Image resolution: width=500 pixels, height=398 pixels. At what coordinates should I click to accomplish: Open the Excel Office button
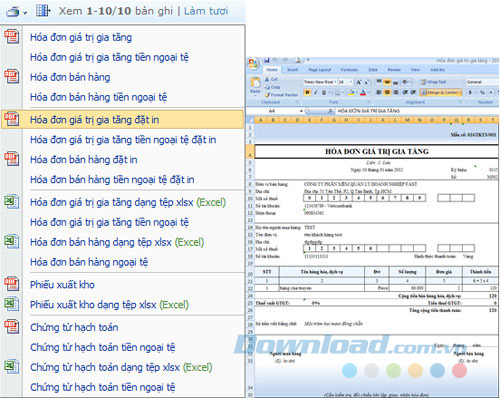(253, 63)
